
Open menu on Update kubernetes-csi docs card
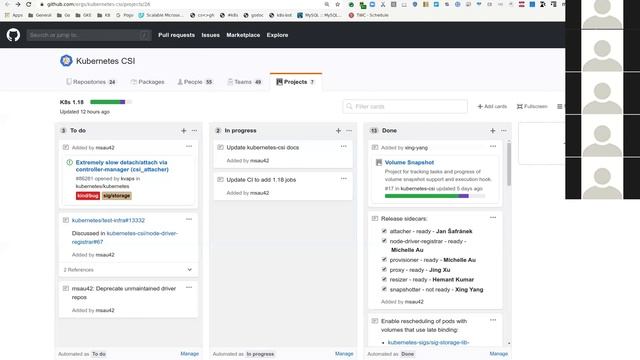coord(344,146)
